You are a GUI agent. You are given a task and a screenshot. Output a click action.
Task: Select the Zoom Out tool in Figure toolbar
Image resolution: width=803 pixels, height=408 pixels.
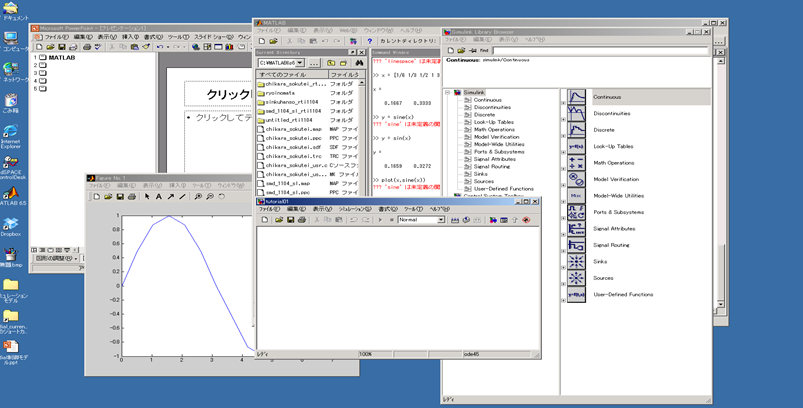click(209, 197)
